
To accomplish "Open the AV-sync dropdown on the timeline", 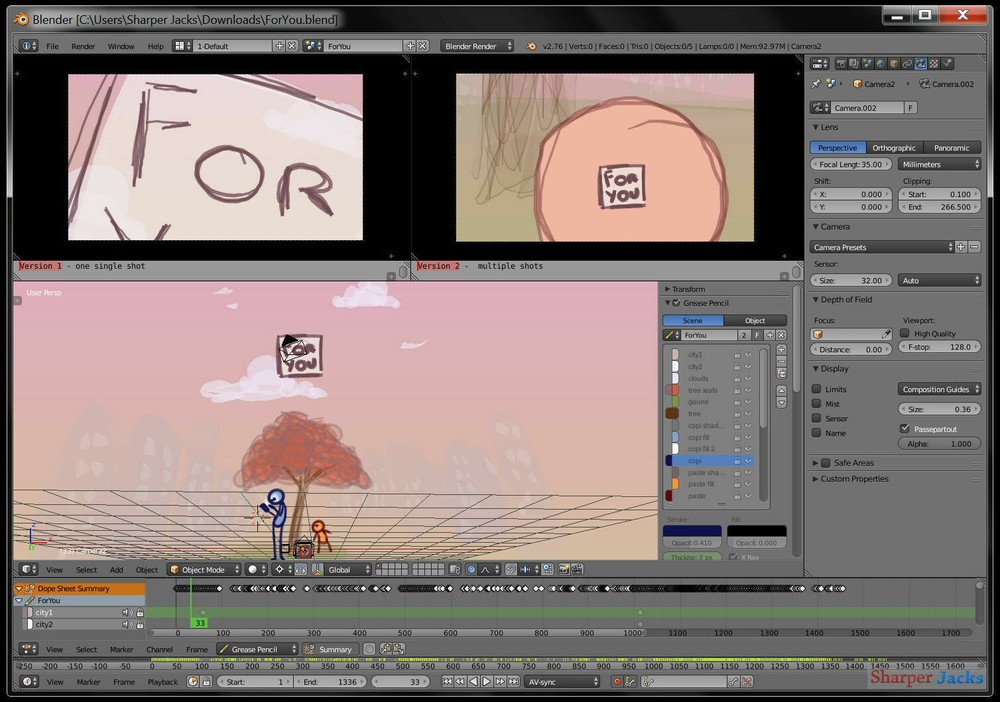I will point(562,682).
